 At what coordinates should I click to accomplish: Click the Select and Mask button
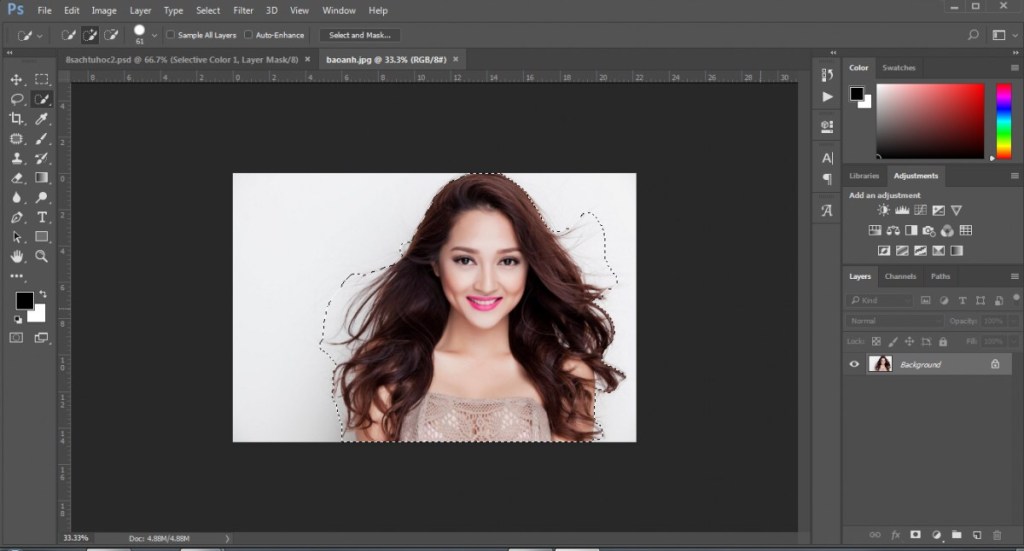coord(359,35)
